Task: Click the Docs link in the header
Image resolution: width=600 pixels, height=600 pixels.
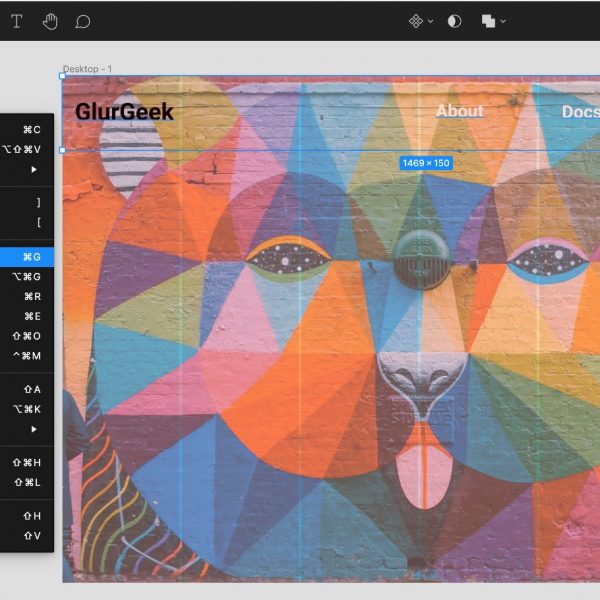Action: tap(580, 112)
